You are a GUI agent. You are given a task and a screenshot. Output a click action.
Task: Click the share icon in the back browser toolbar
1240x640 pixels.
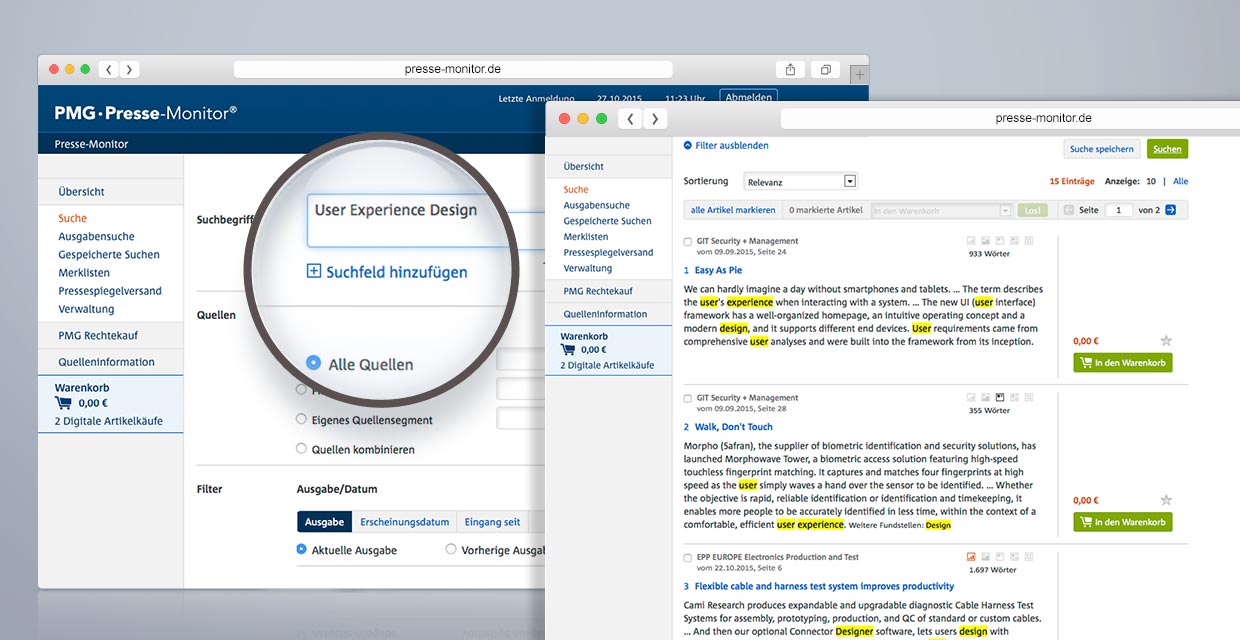[x=790, y=70]
